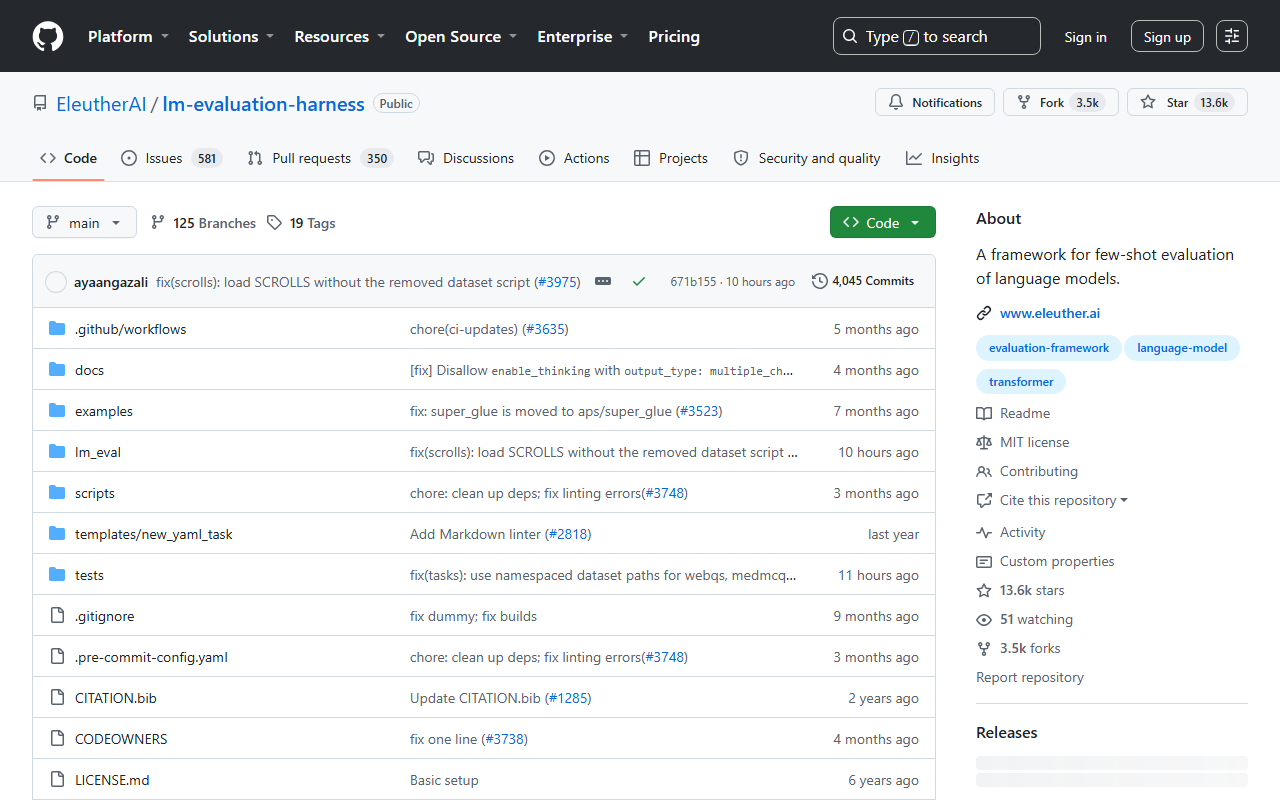The width and height of the screenshot is (1280, 800).
Task: Open the .pre-commit-config.yaml file
Action: (152, 657)
